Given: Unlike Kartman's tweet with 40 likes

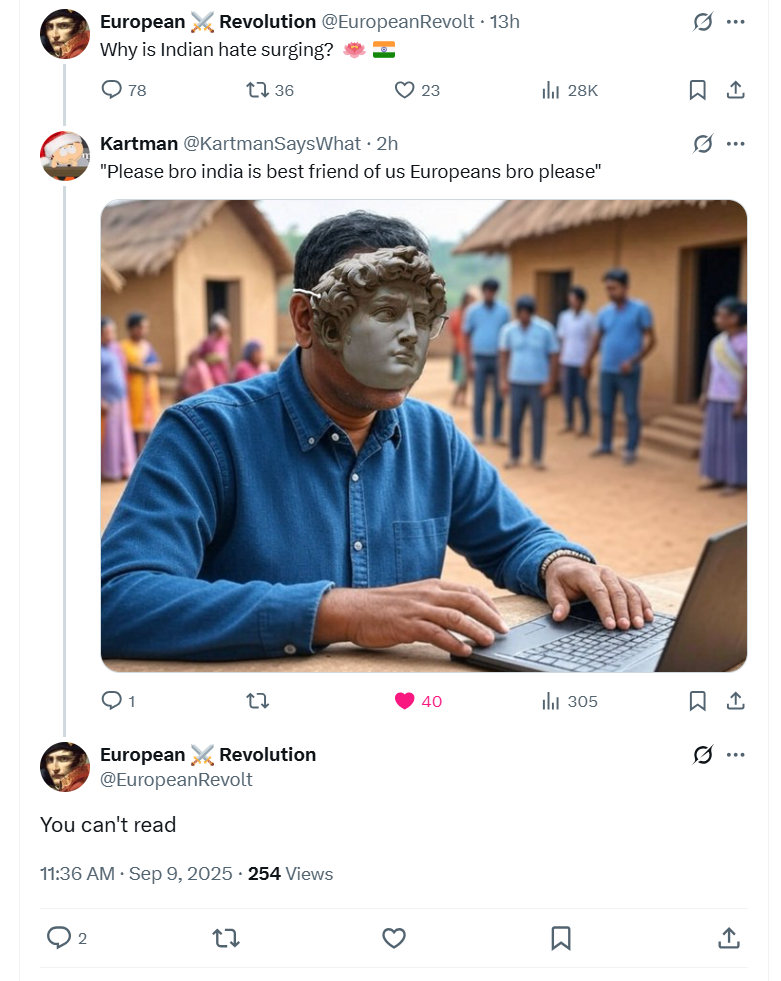Looking at the screenshot, I should click(418, 701).
